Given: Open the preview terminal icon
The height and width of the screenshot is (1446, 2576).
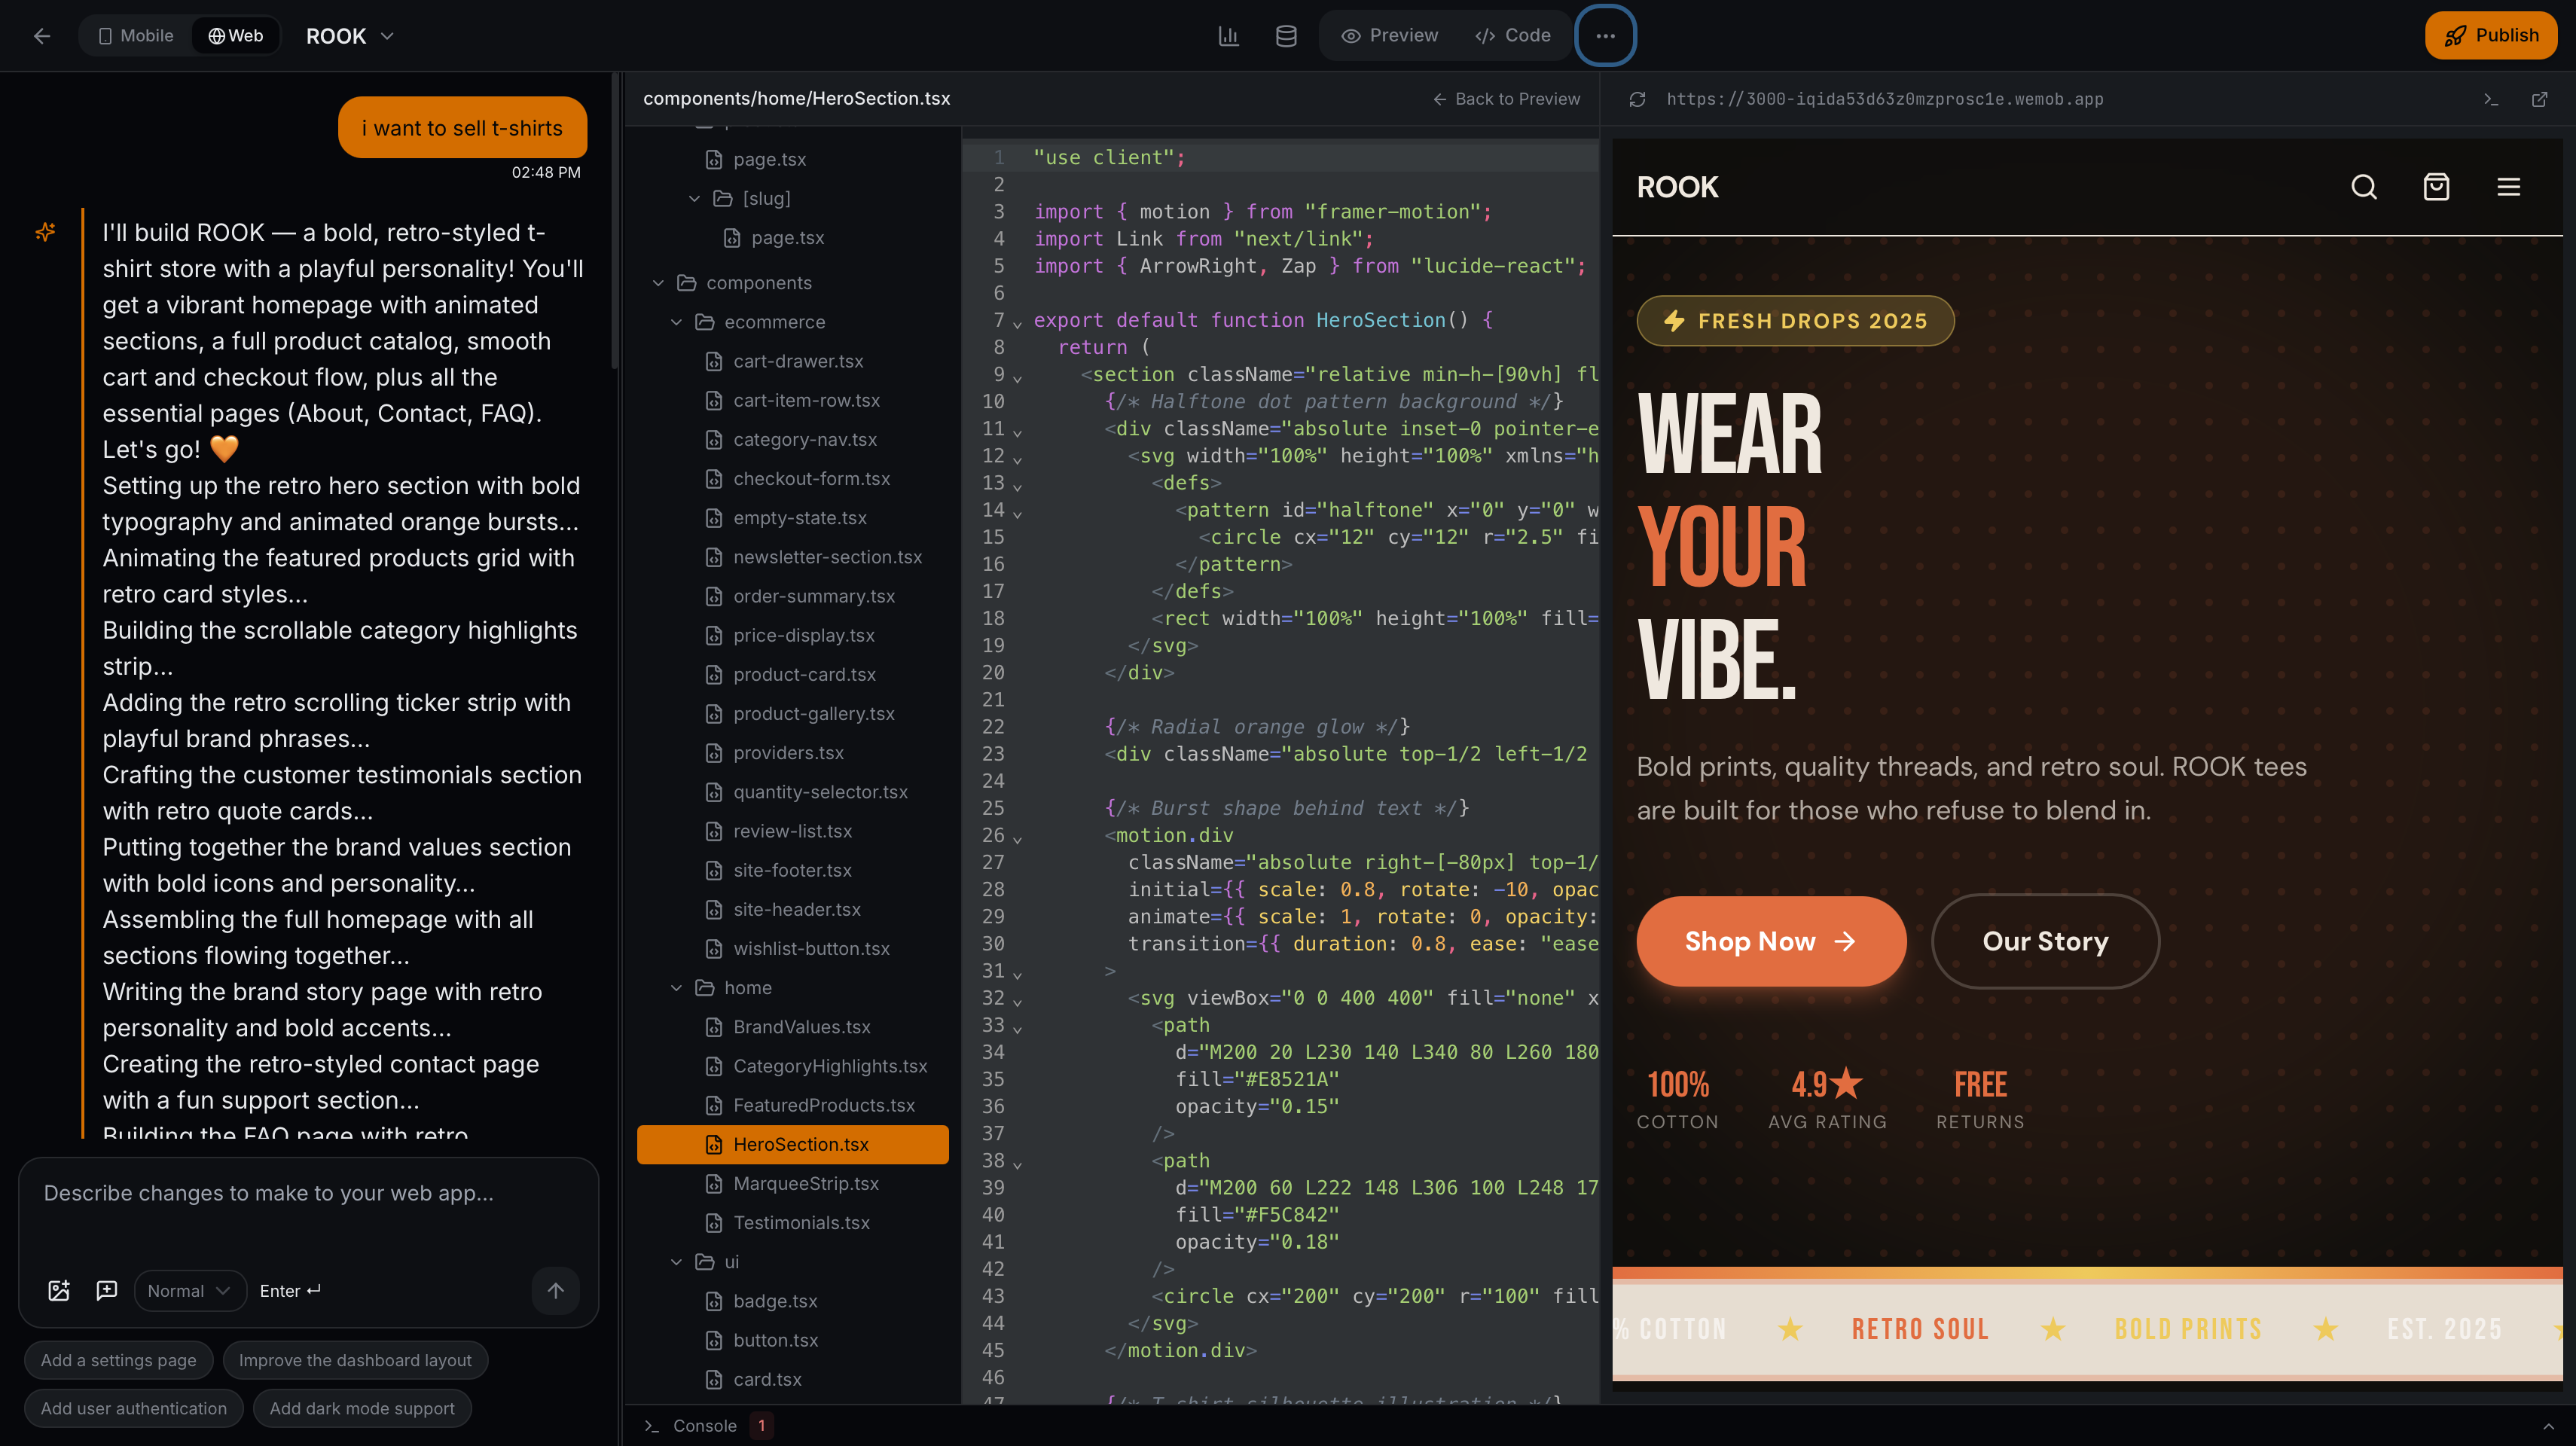Looking at the screenshot, I should point(2491,99).
